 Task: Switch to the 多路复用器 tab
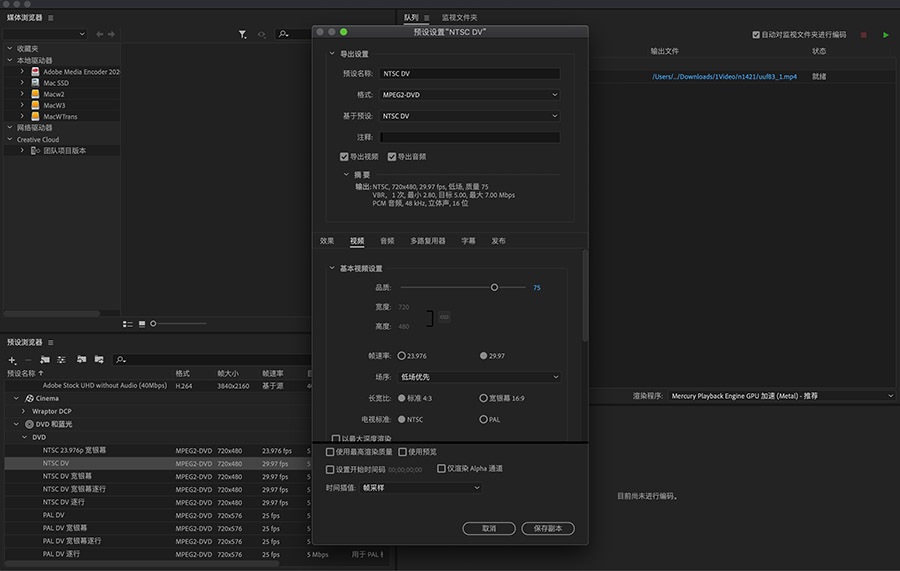[x=428, y=241]
